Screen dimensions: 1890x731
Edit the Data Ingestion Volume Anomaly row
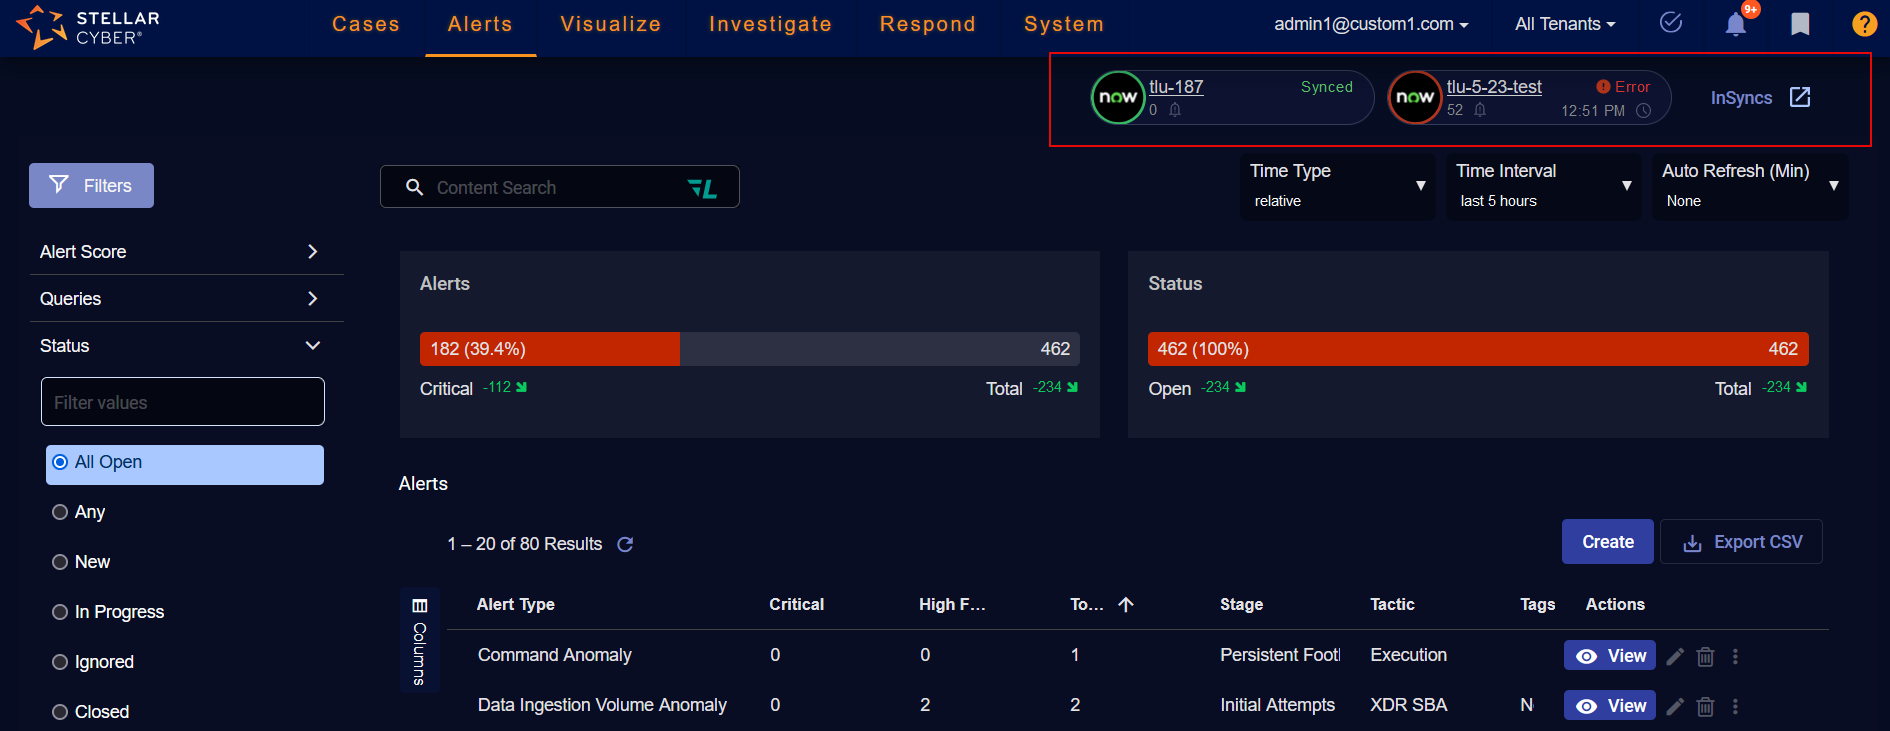click(1676, 707)
